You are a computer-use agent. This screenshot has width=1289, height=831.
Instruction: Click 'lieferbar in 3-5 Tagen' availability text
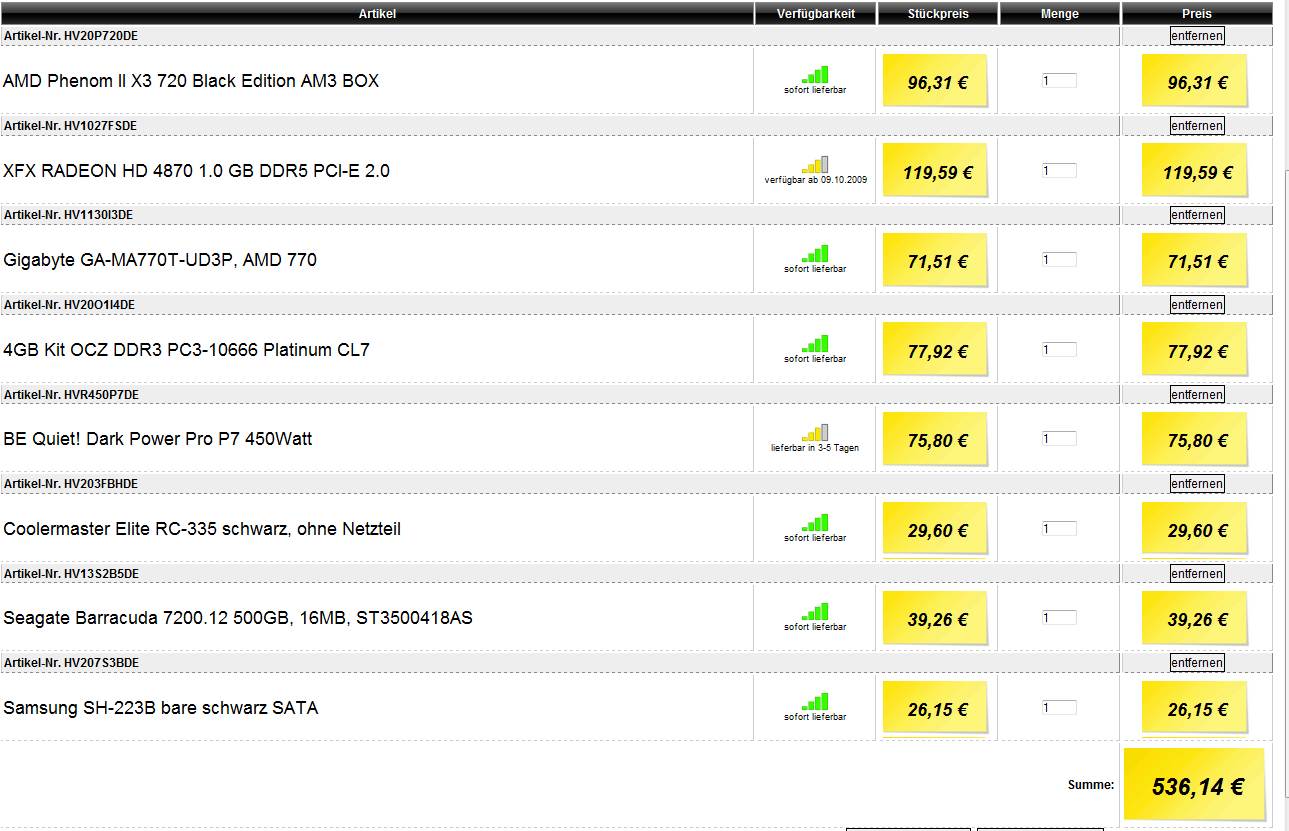tap(815, 448)
